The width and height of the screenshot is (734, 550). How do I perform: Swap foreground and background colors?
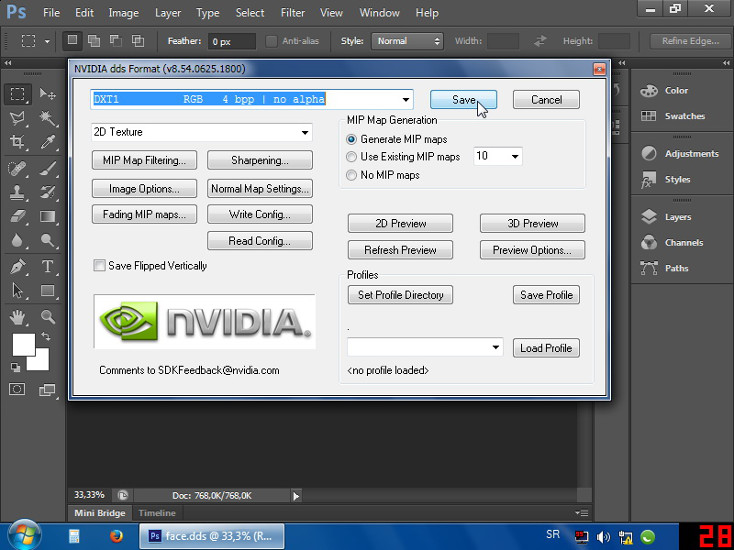(x=45, y=336)
